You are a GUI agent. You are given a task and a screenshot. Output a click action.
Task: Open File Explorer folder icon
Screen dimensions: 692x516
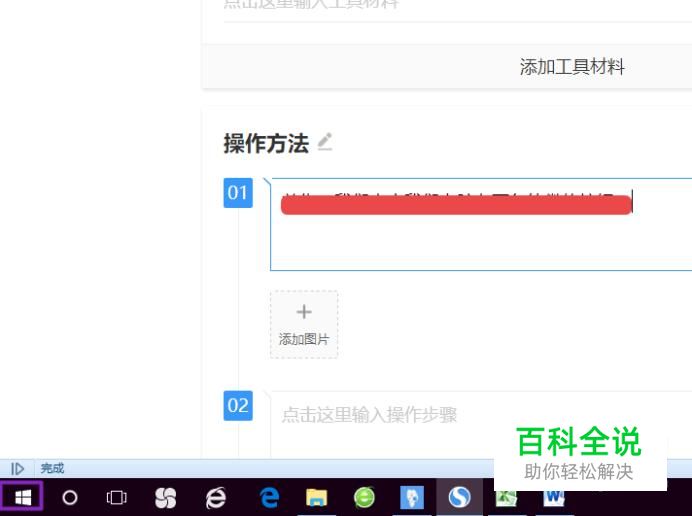(x=316, y=497)
